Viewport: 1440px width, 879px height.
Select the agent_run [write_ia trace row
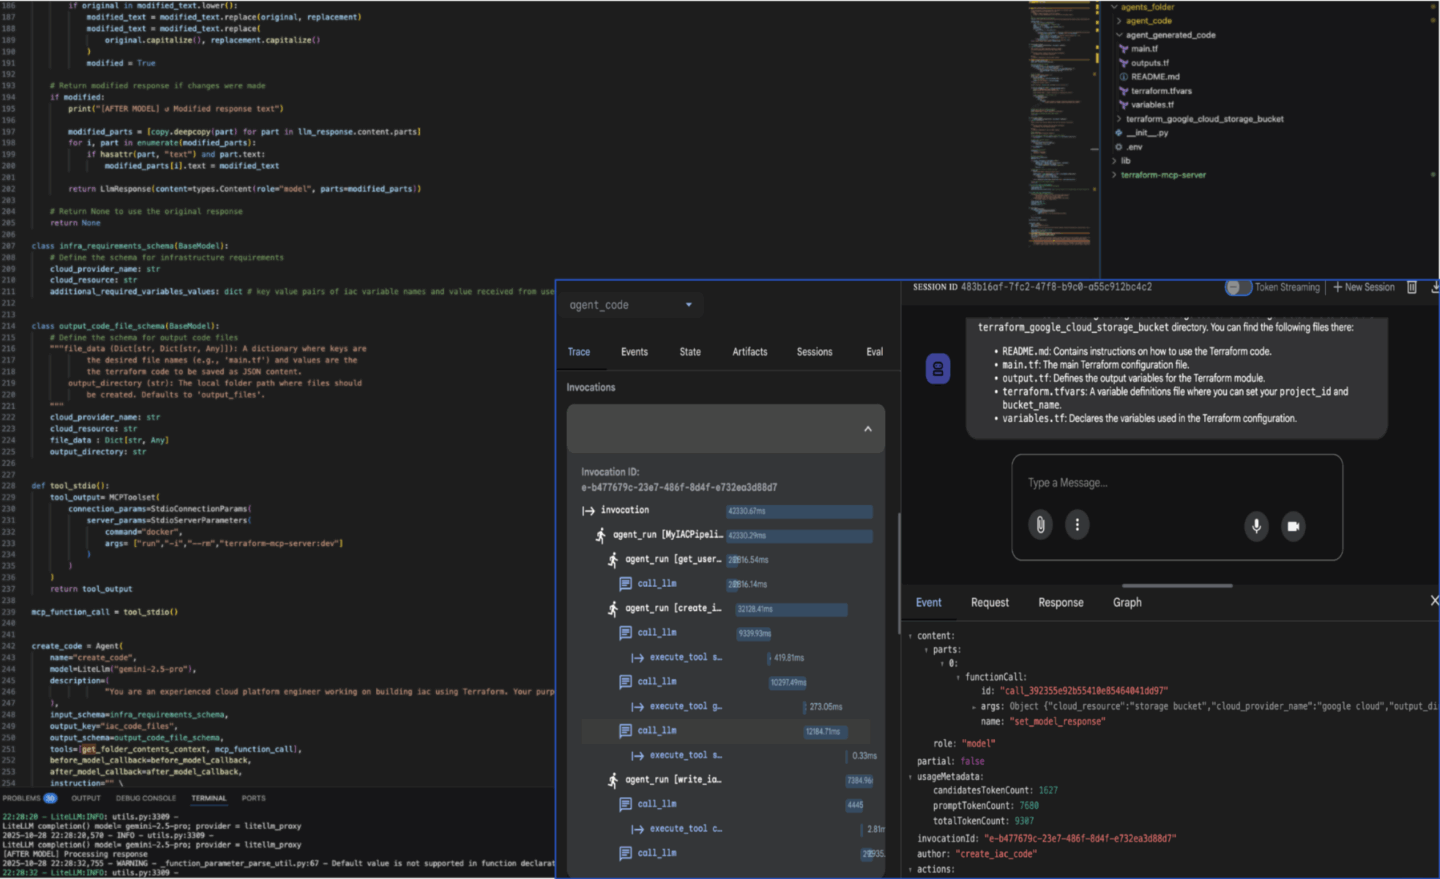[x=672, y=780]
